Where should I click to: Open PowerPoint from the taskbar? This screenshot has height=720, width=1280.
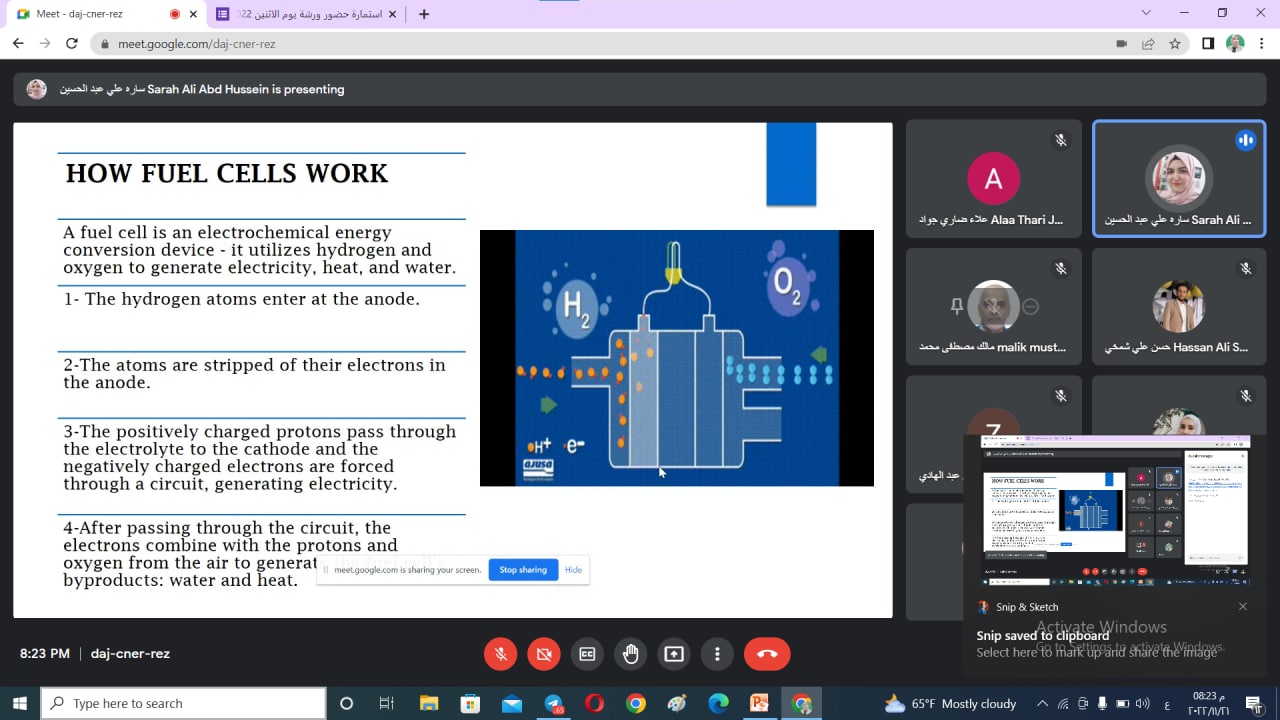pos(759,704)
